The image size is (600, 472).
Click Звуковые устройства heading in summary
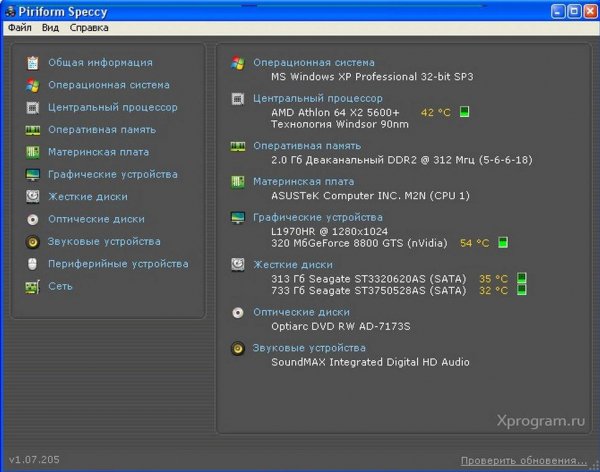309,348
